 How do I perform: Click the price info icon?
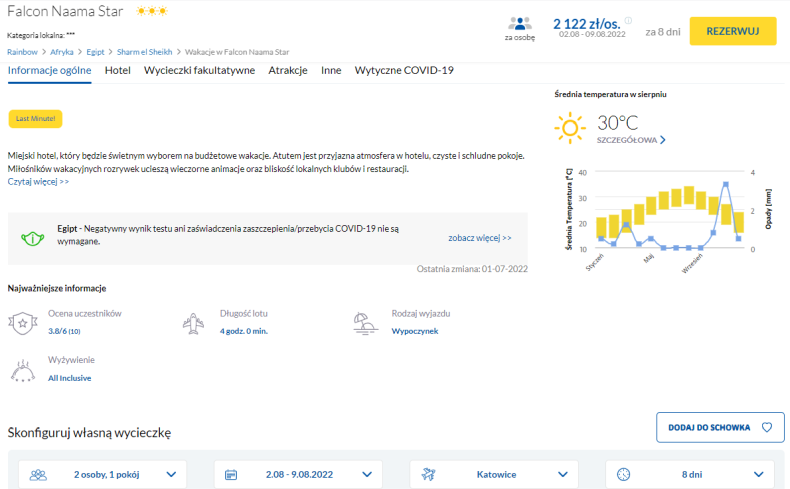[628, 21]
